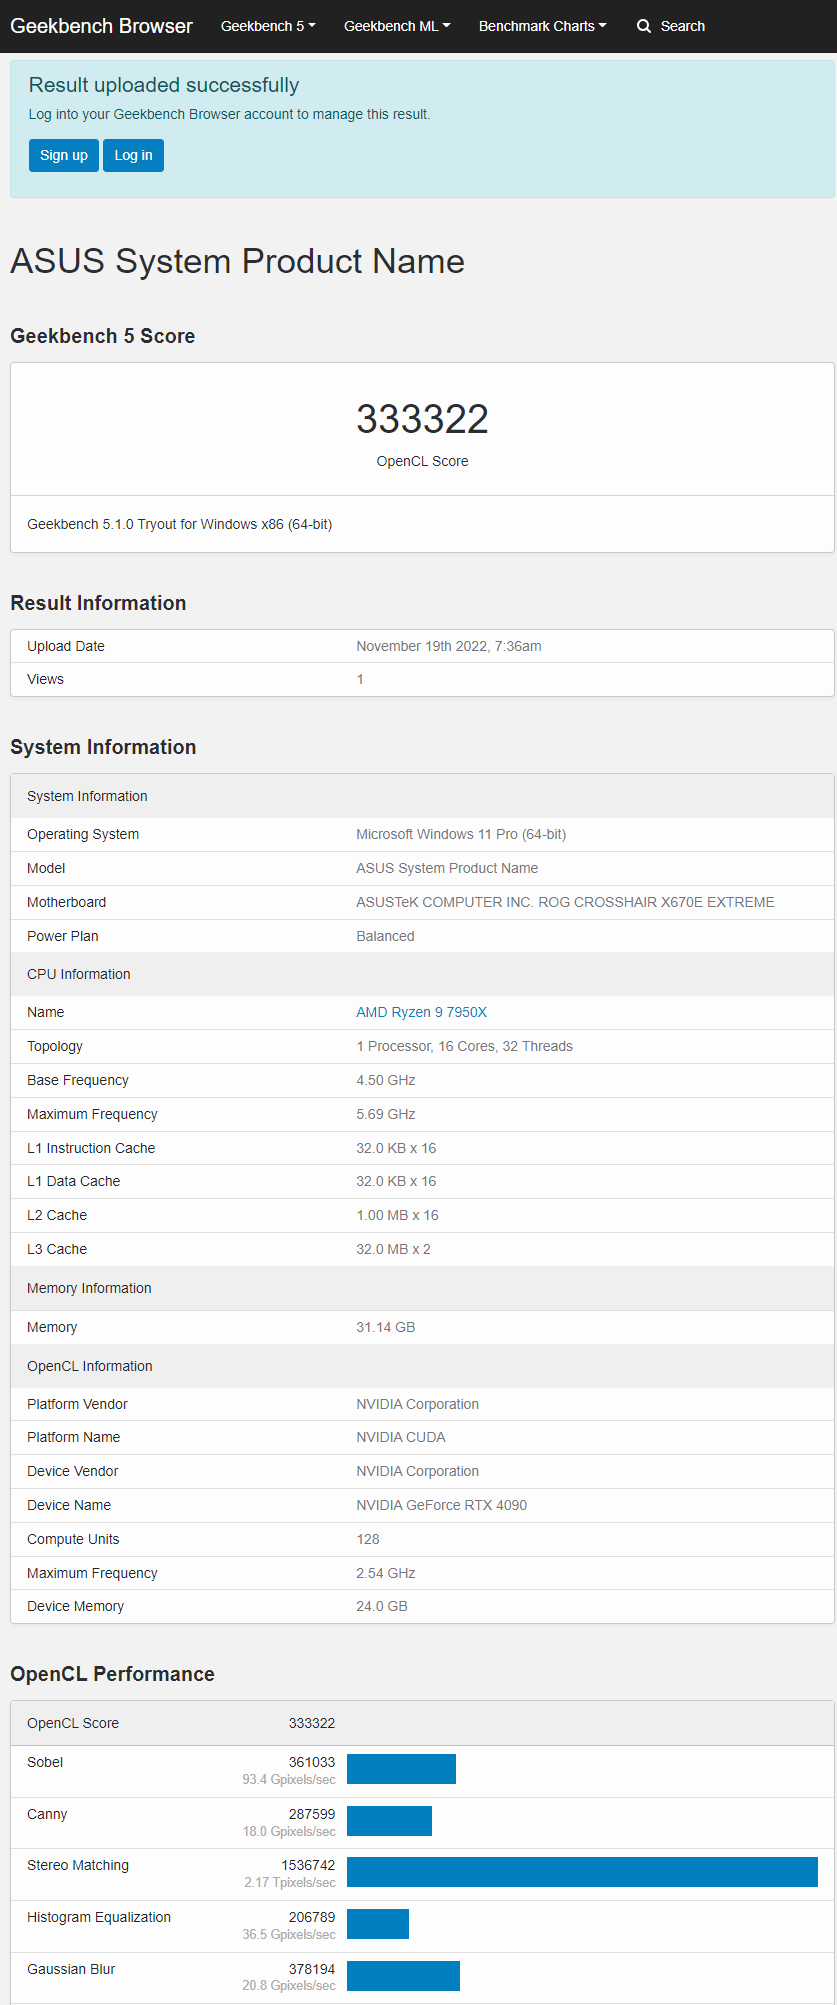
Task: Open the Geekbench 5 dropdown menu
Action: [268, 26]
